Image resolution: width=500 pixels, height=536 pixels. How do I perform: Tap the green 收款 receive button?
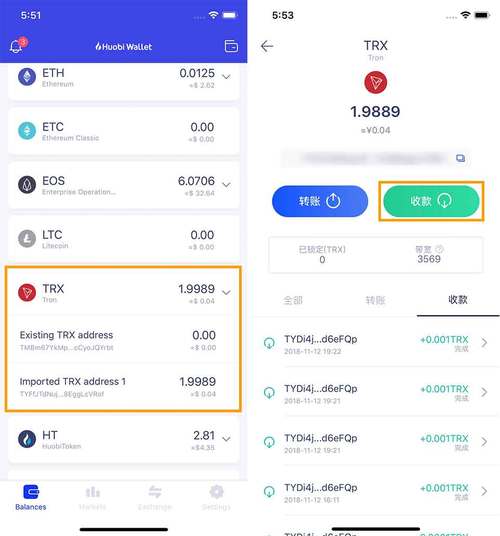[x=431, y=201]
